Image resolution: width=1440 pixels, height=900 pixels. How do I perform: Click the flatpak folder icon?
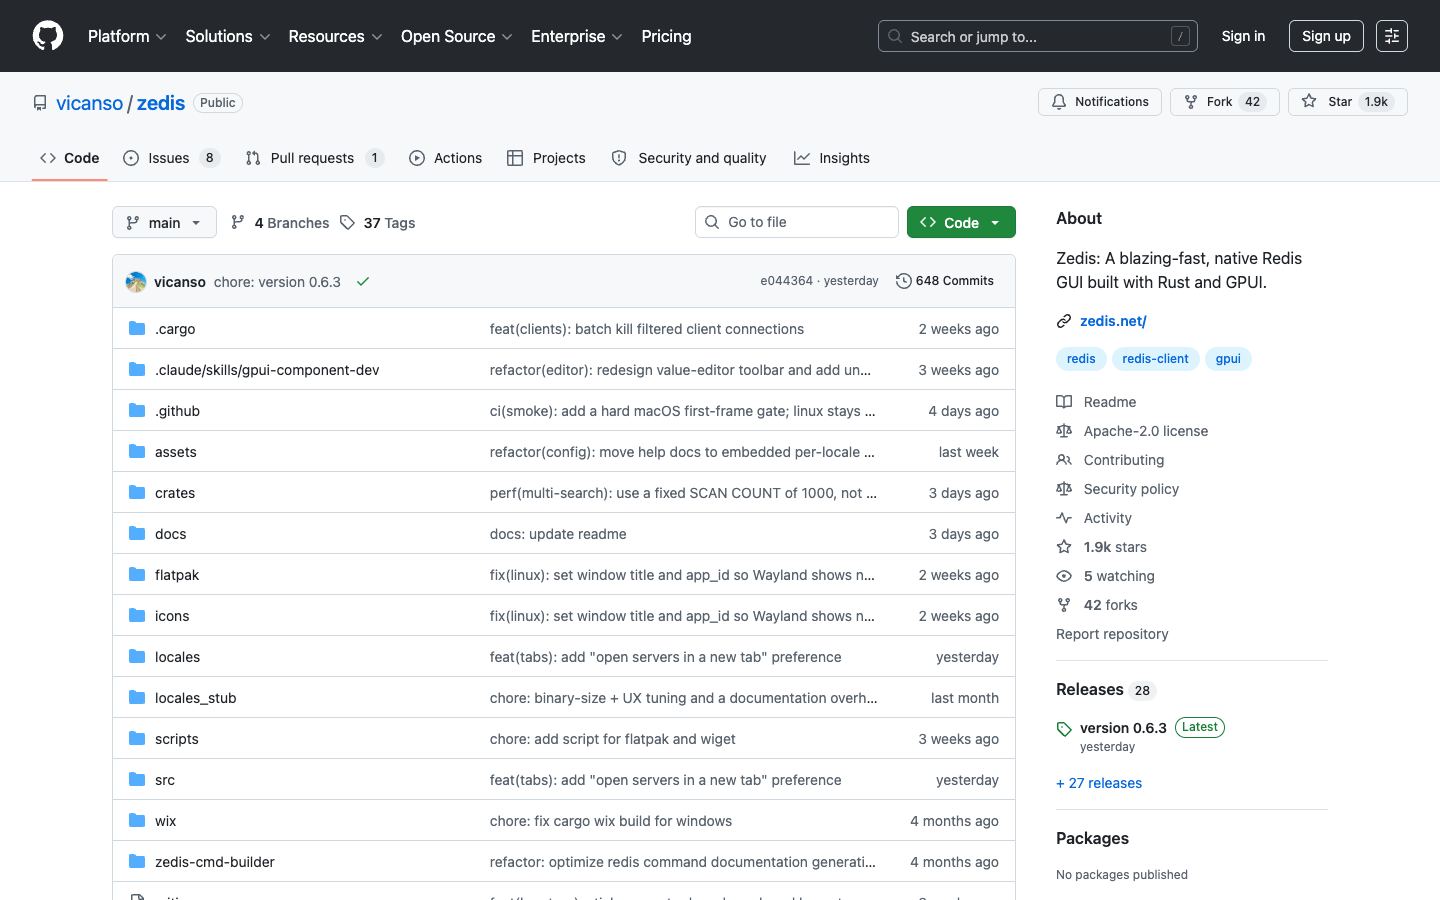click(x=137, y=575)
